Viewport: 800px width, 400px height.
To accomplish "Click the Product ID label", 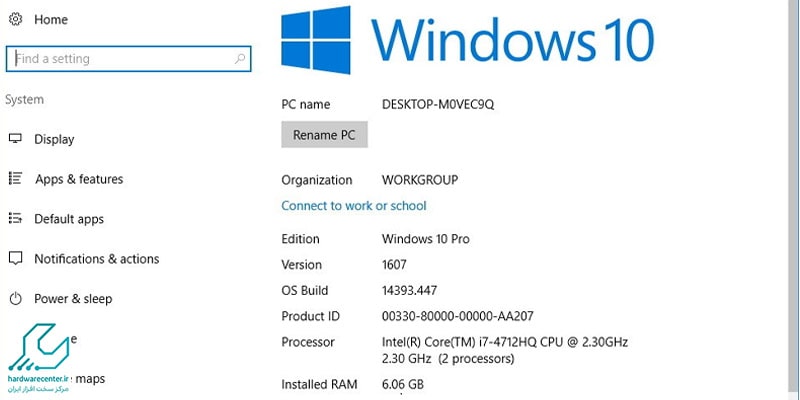I will [310, 316].
